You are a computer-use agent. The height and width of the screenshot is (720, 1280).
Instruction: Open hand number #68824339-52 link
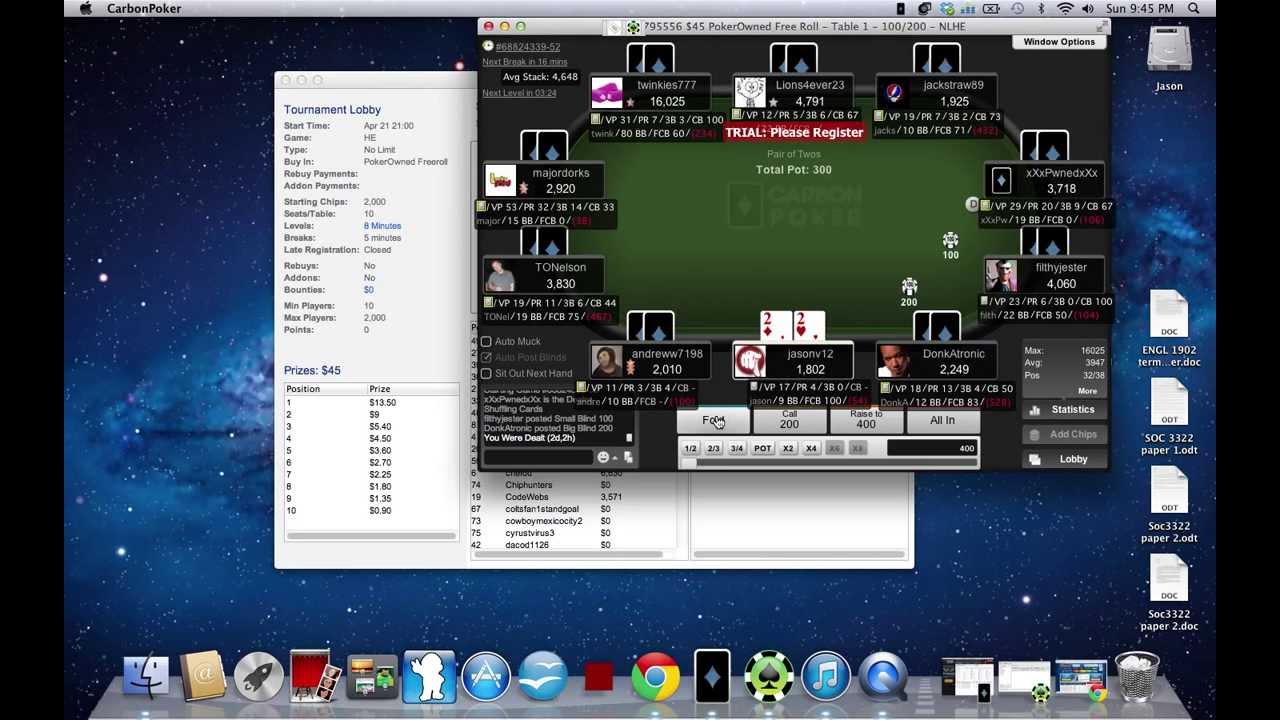point(527,47)
